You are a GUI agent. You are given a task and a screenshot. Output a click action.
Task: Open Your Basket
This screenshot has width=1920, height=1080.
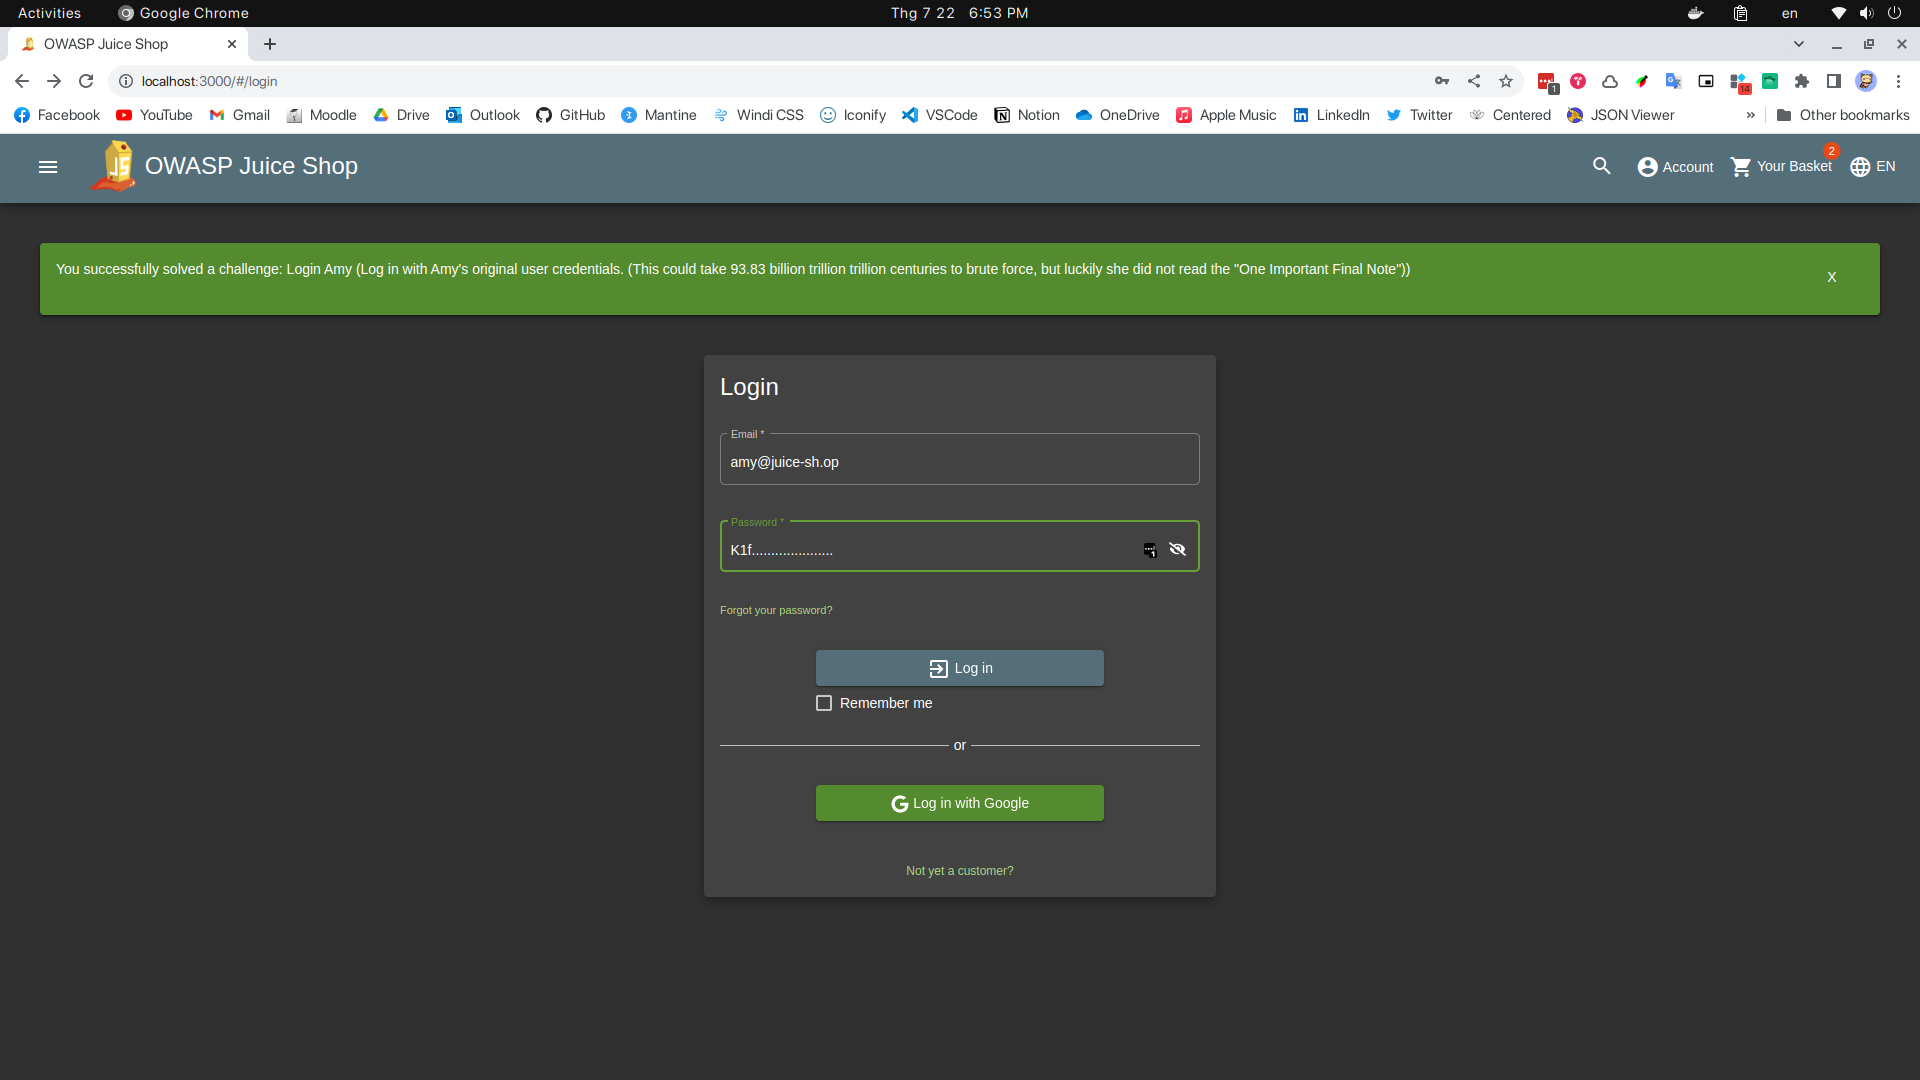(1781, 167)
